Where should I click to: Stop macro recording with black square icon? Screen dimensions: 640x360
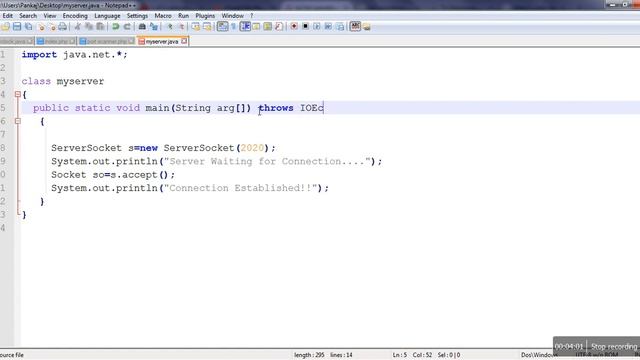coord(305,27)
